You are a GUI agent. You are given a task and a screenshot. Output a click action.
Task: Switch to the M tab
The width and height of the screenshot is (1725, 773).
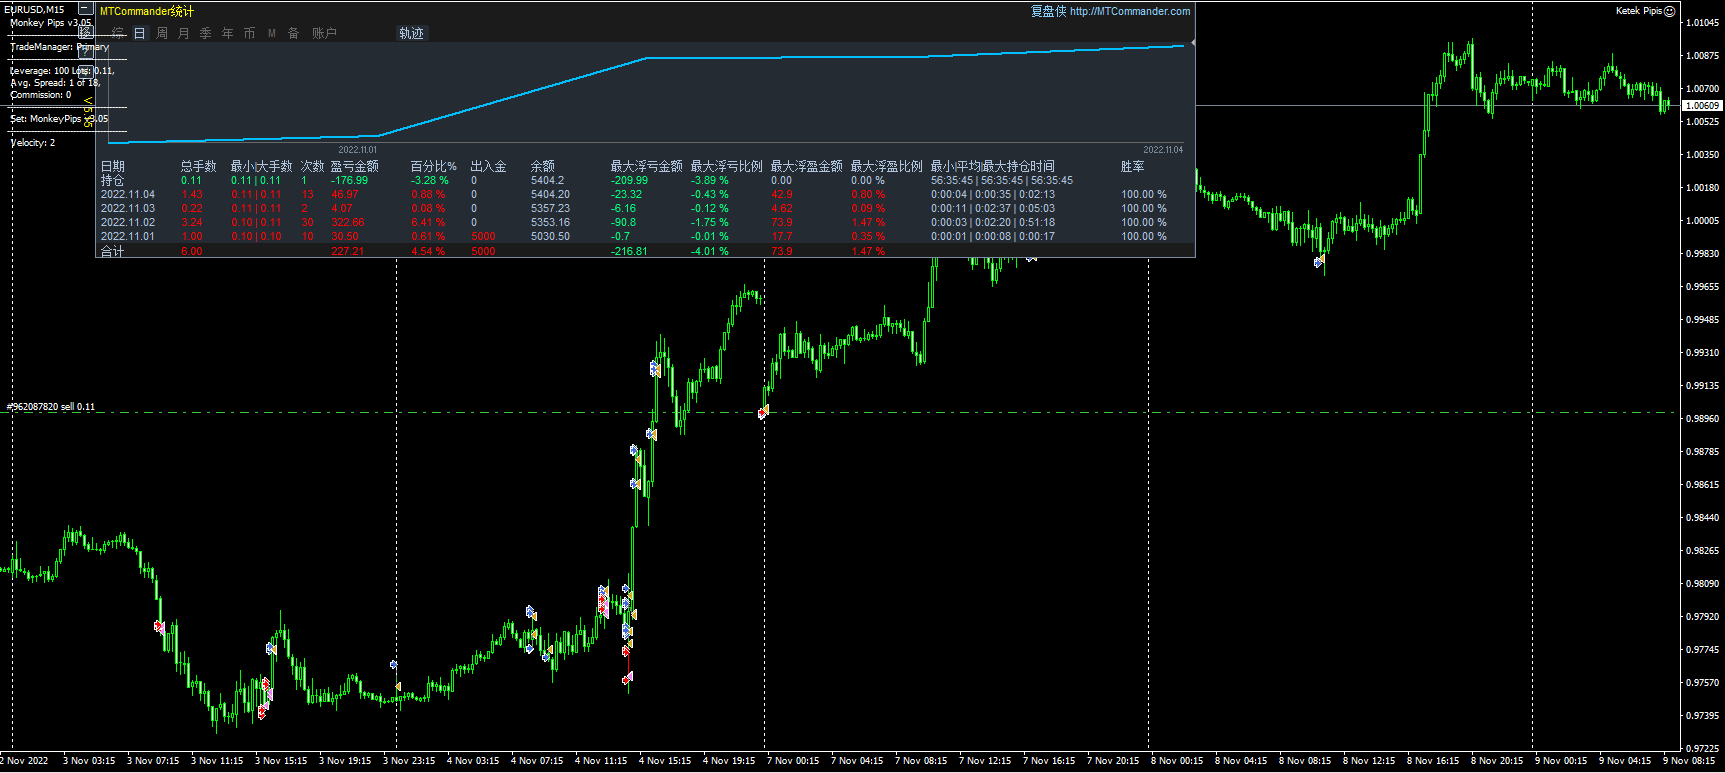tap(272, 33)
